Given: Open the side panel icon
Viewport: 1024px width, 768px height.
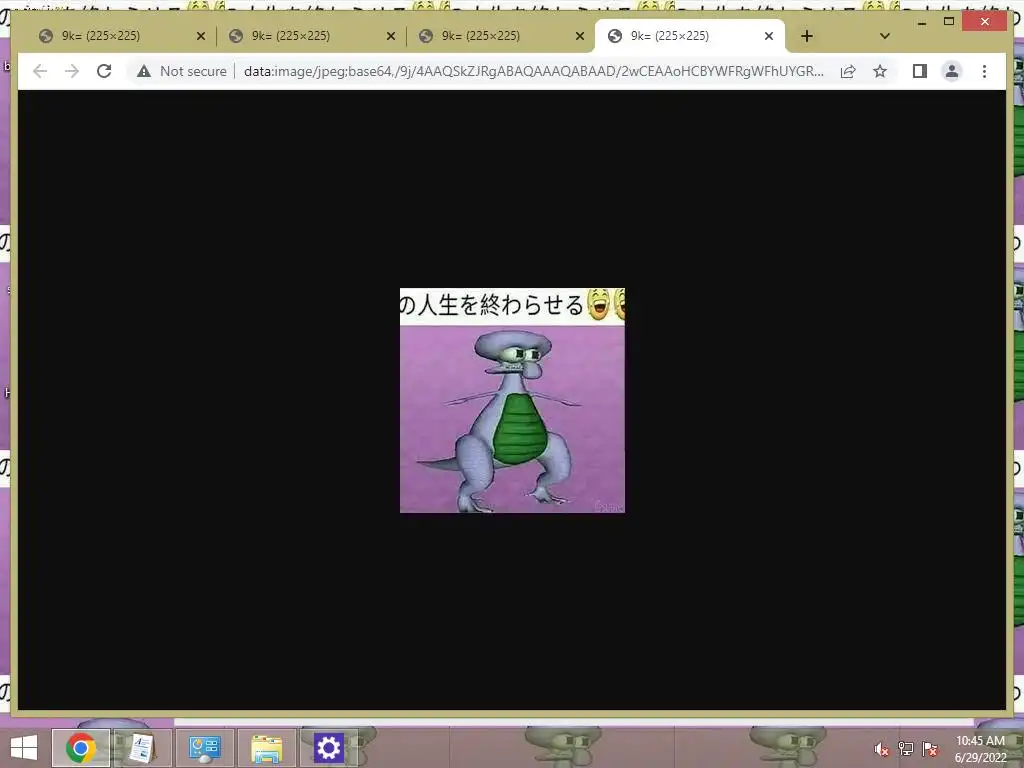Looking at the screenshot, I should click(x=920, y=71).
